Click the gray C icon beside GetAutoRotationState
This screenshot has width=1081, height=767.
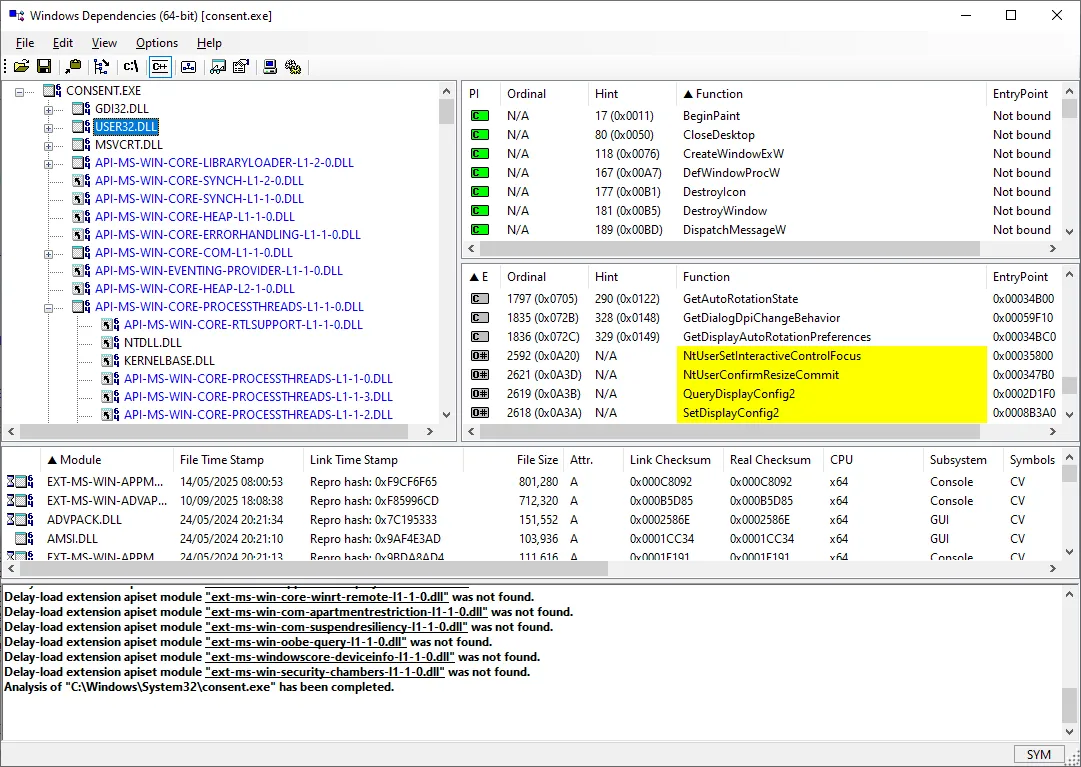(480, 298)
